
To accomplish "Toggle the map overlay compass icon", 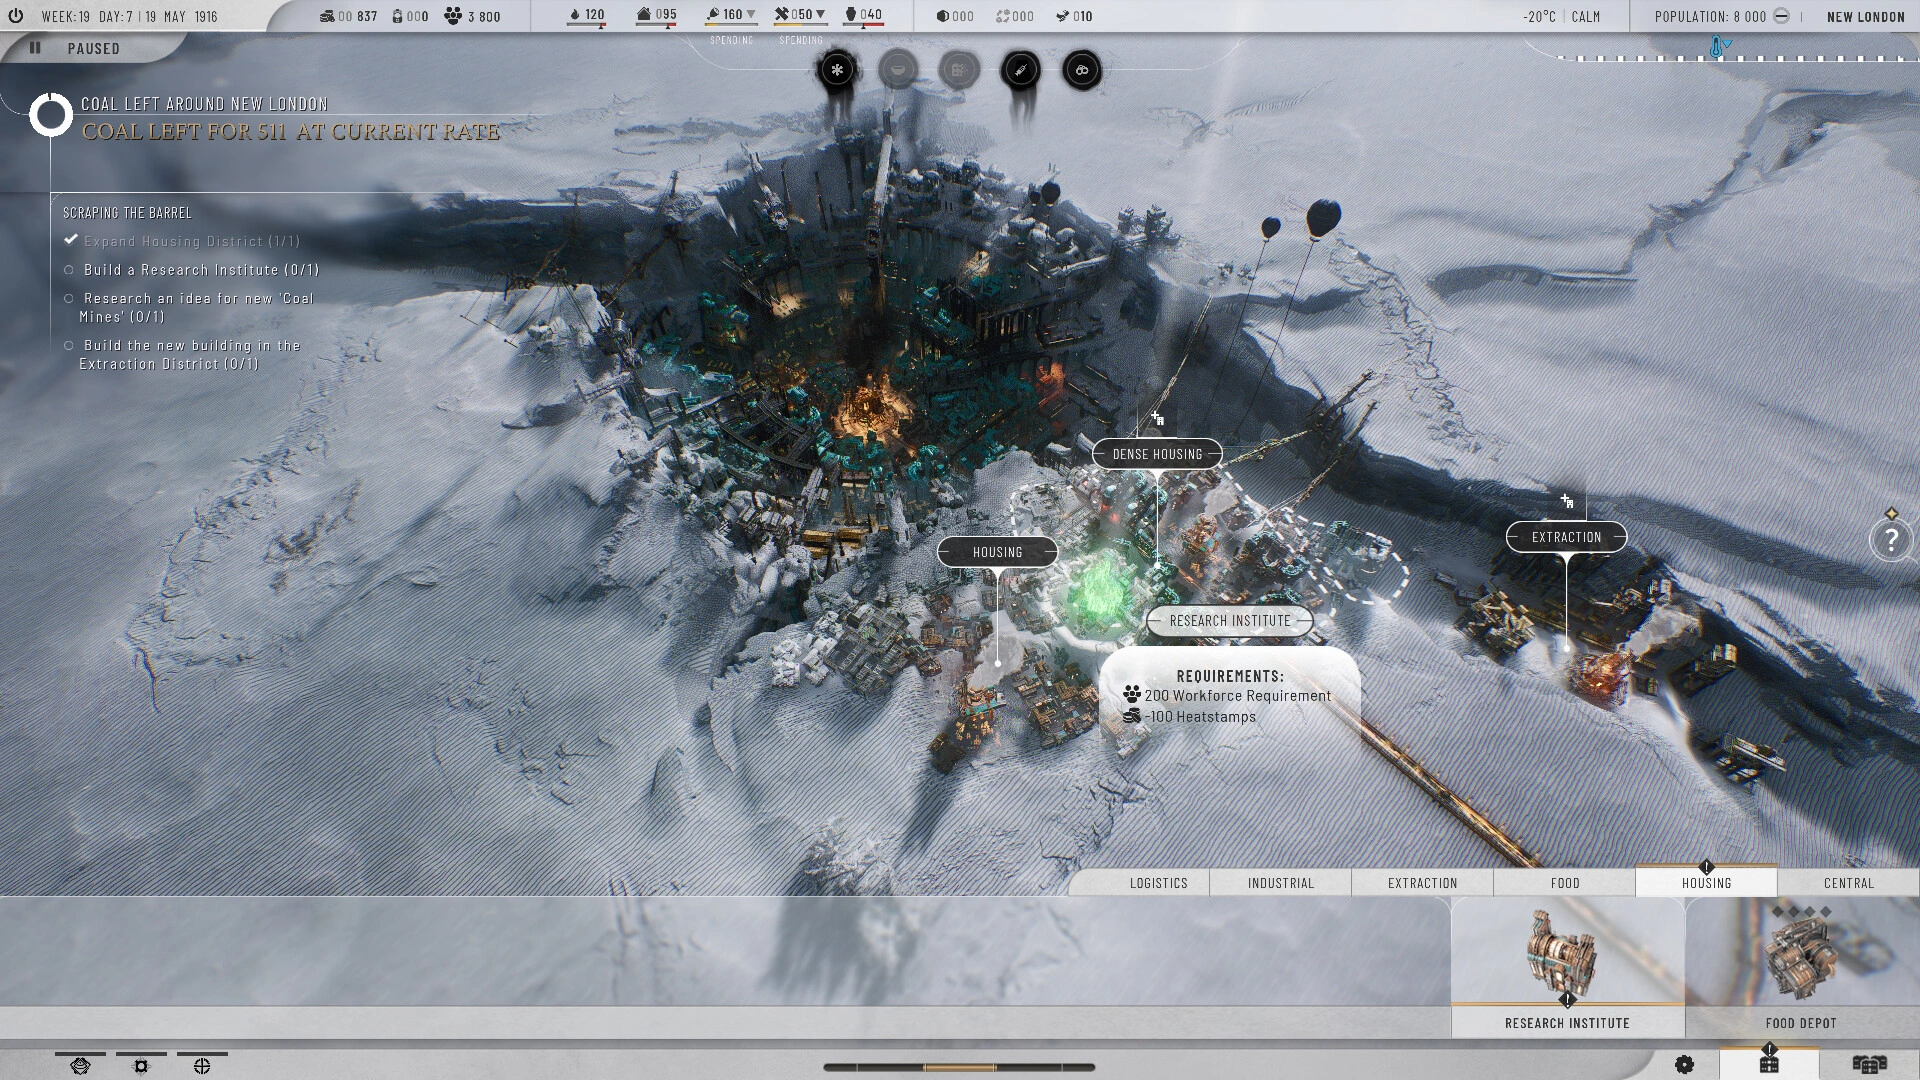I will (202, 1064).
